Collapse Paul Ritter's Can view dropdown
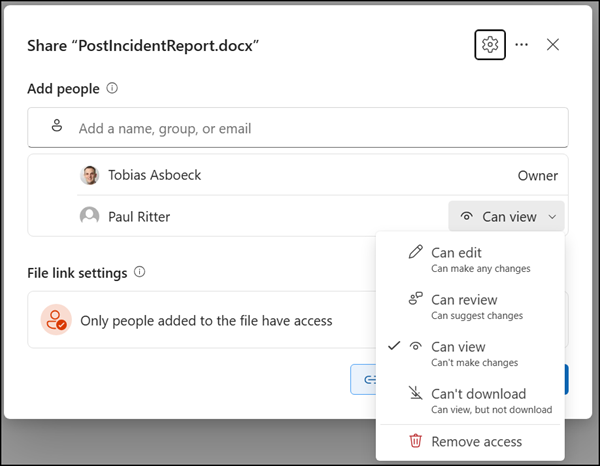This screenshot has height=466, width=600. pos(506,216)
